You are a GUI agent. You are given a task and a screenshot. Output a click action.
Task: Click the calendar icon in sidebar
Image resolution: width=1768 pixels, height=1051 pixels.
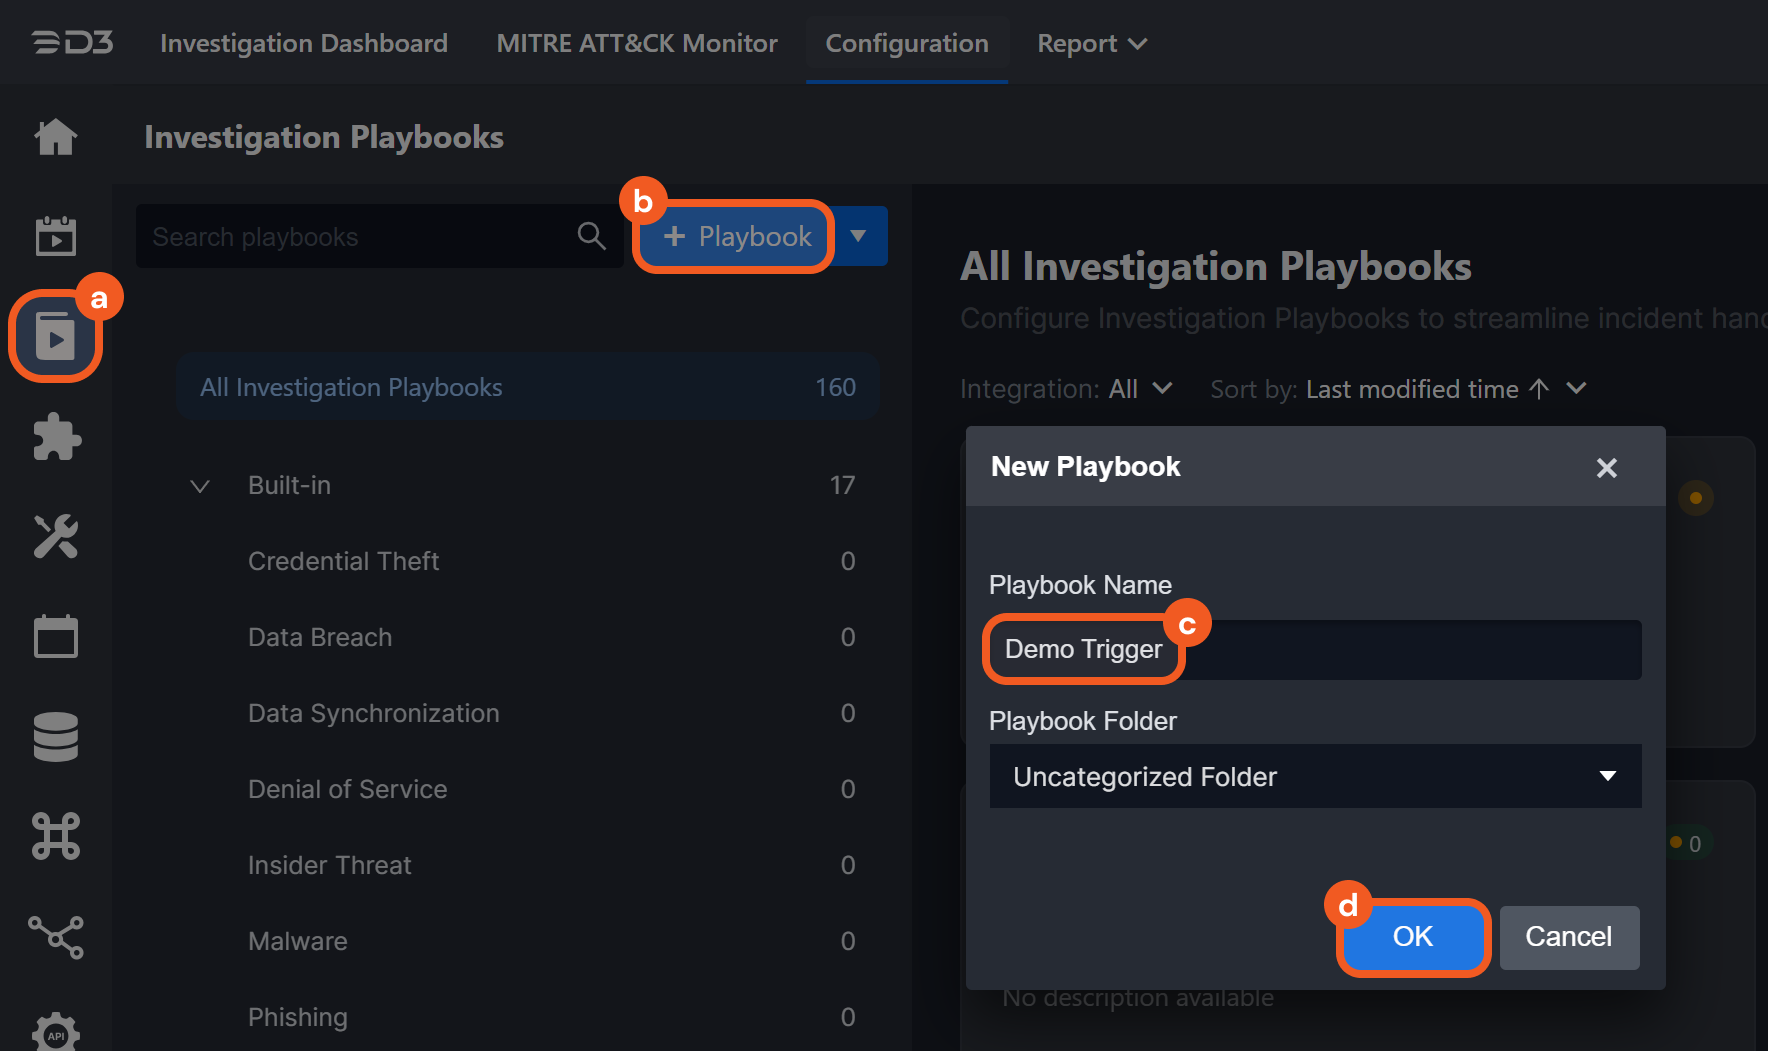[x=56, y=637]
